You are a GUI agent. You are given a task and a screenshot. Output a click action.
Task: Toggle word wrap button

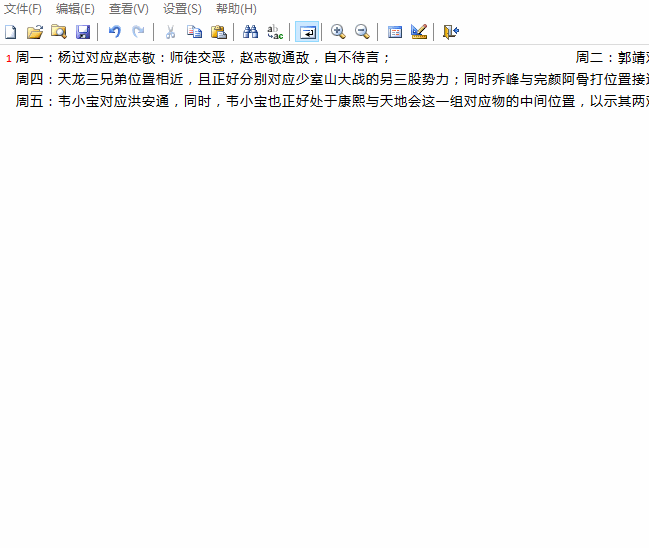click(x=307, y=32)
